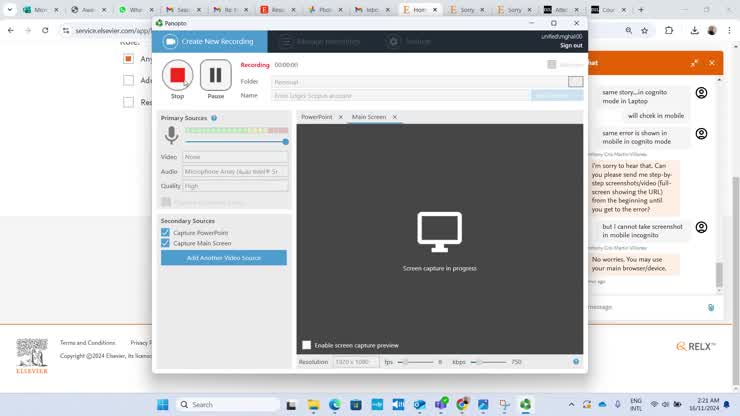Open the Resolution dropdown
Screen dimensions: 740x416
click(355, 362)
